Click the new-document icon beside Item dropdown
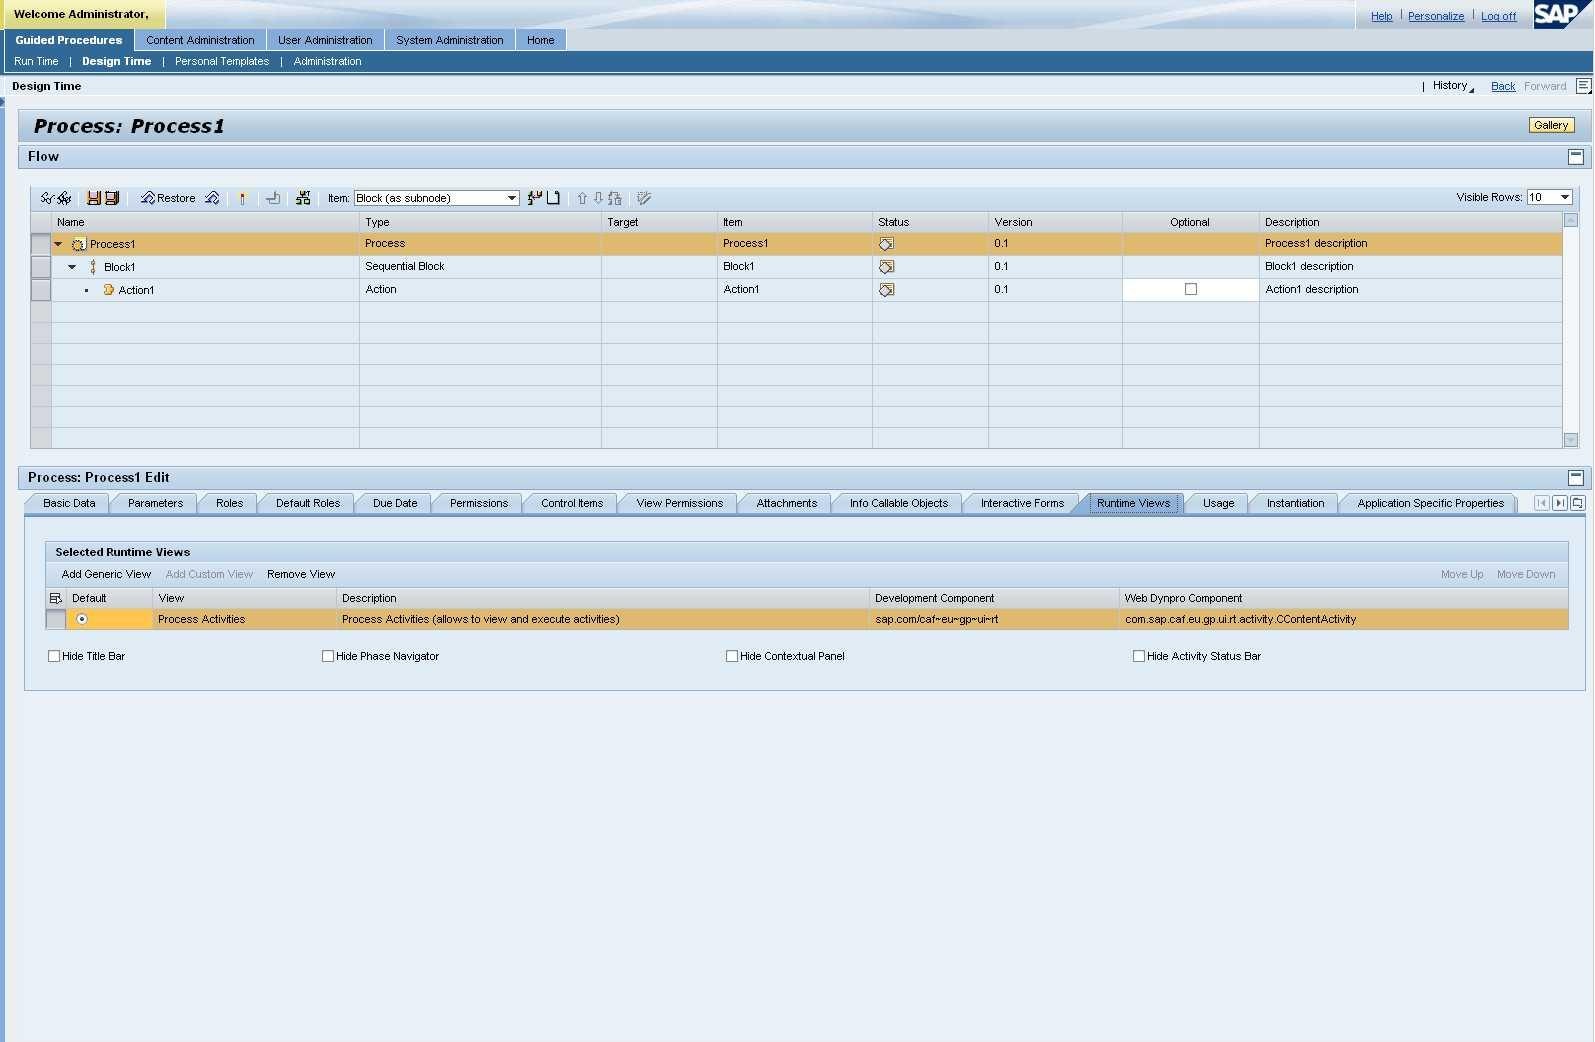This screenshot has width=1595, height=1042. (553, 198)
